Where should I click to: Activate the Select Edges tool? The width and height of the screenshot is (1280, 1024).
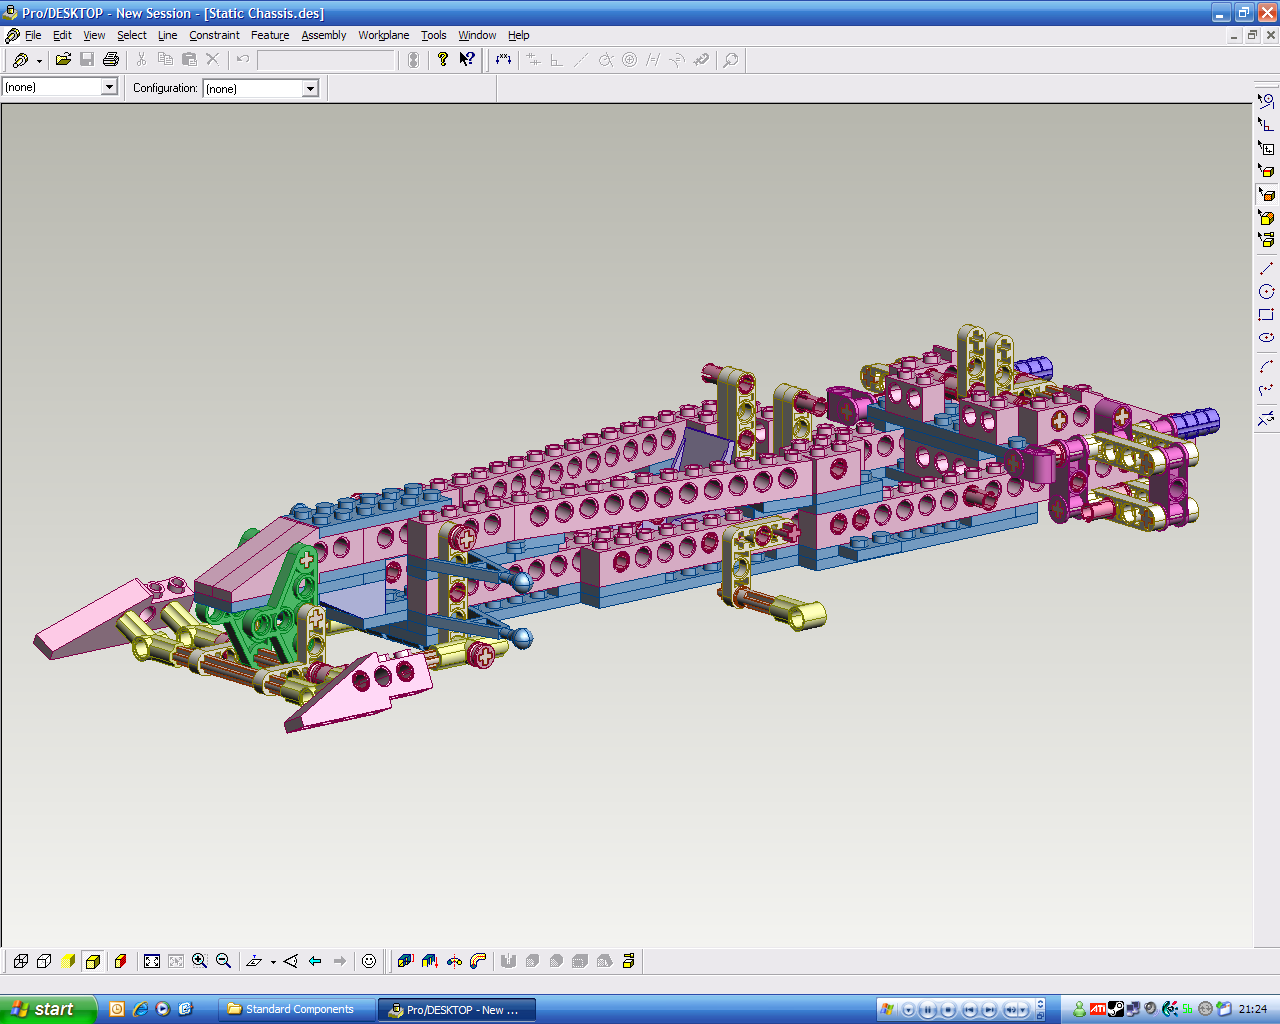click(x=1266, y=171)
